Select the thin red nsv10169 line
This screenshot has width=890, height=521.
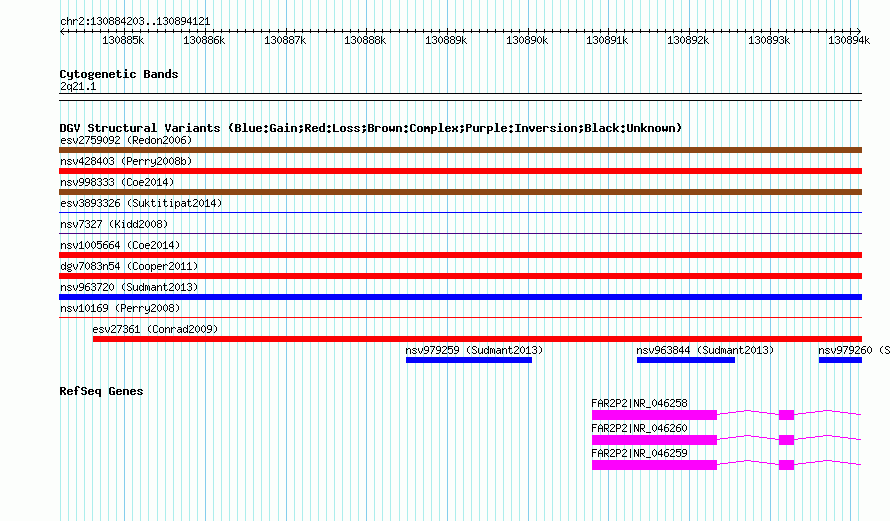pyautogui.click(x=460, y=317)
